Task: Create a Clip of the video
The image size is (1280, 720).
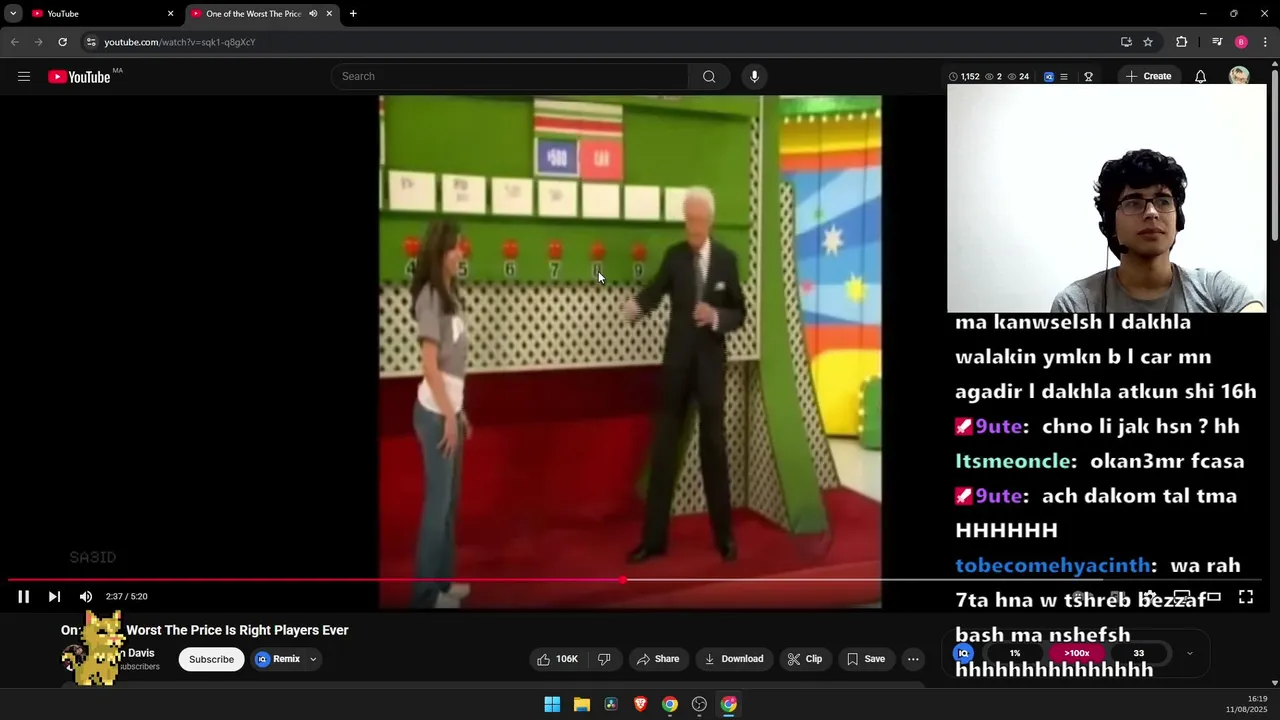Action: point(804,659)
